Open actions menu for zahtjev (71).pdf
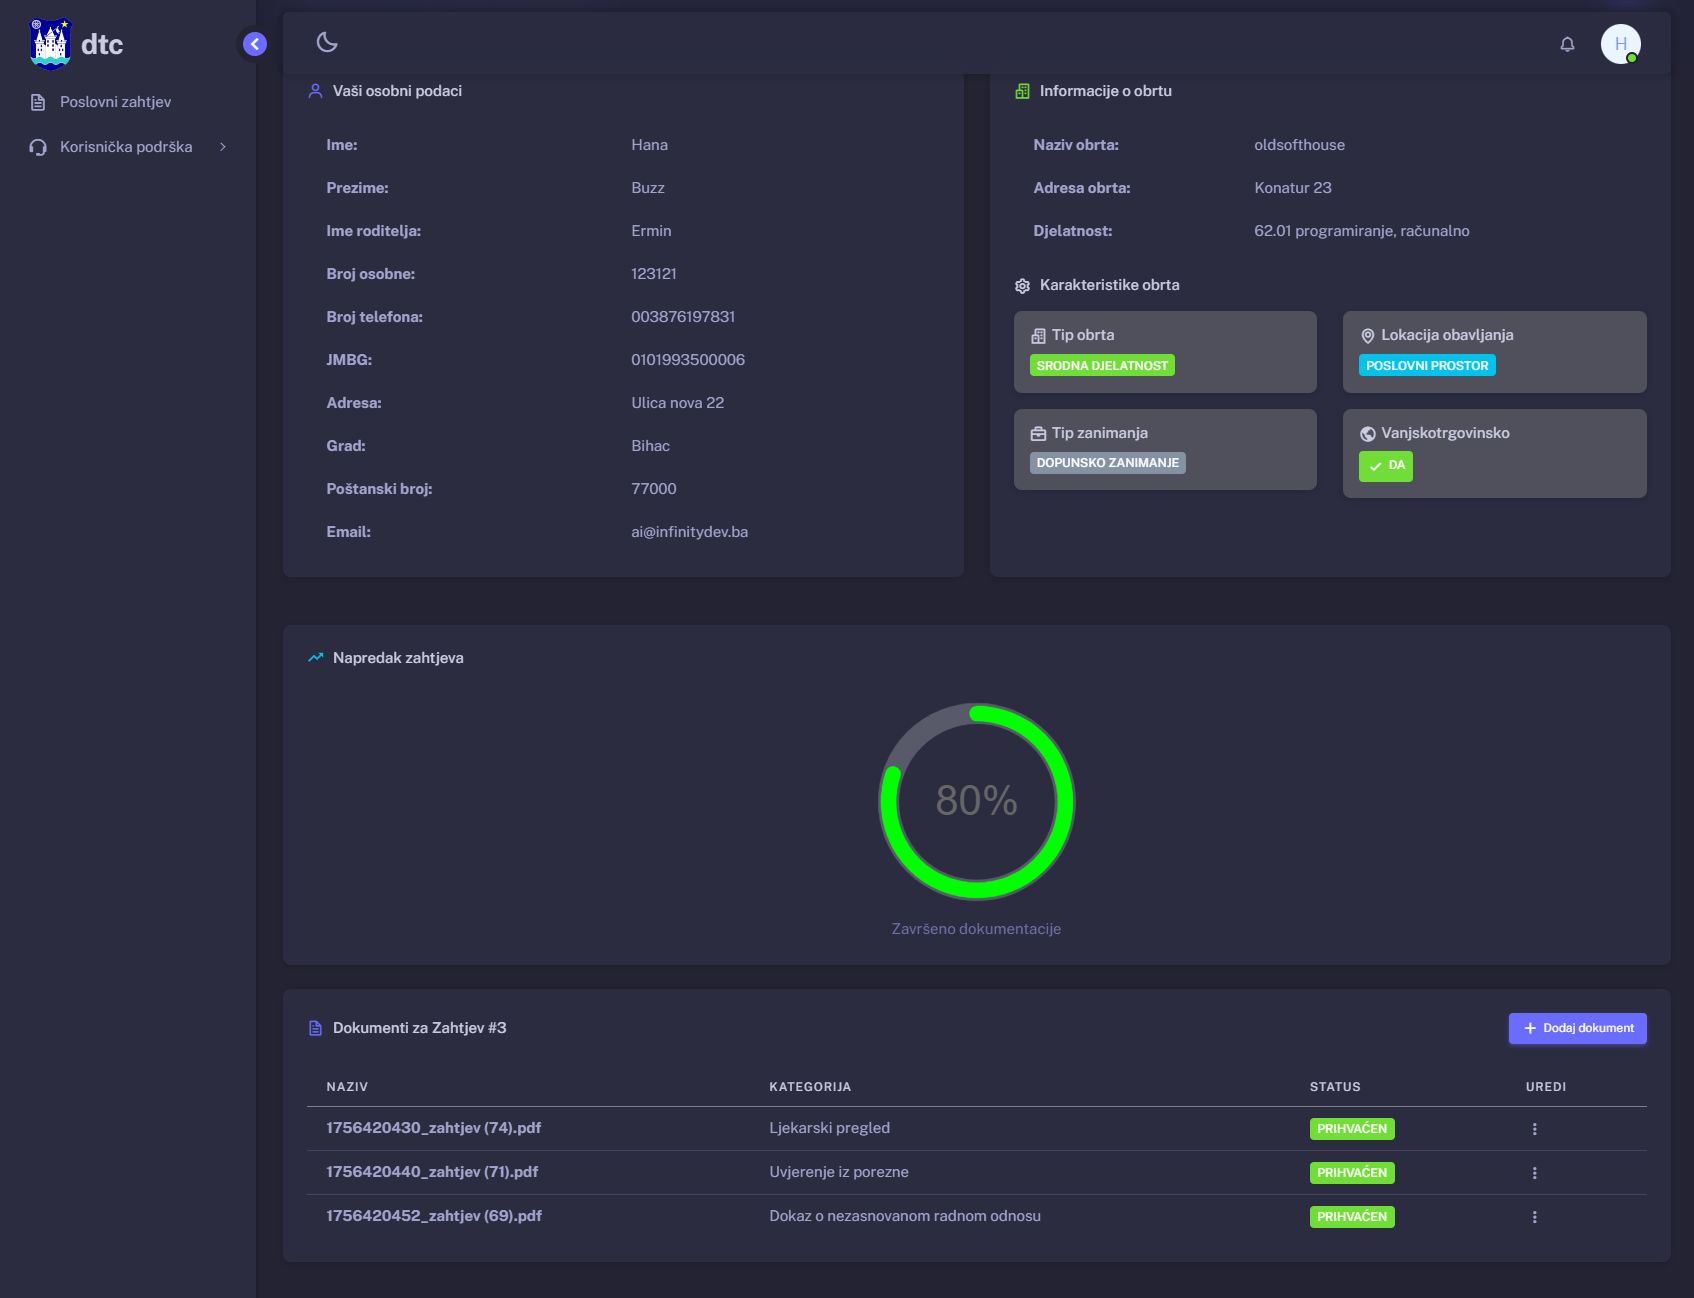The image size is (1694, 1298). (1534, 1173)
